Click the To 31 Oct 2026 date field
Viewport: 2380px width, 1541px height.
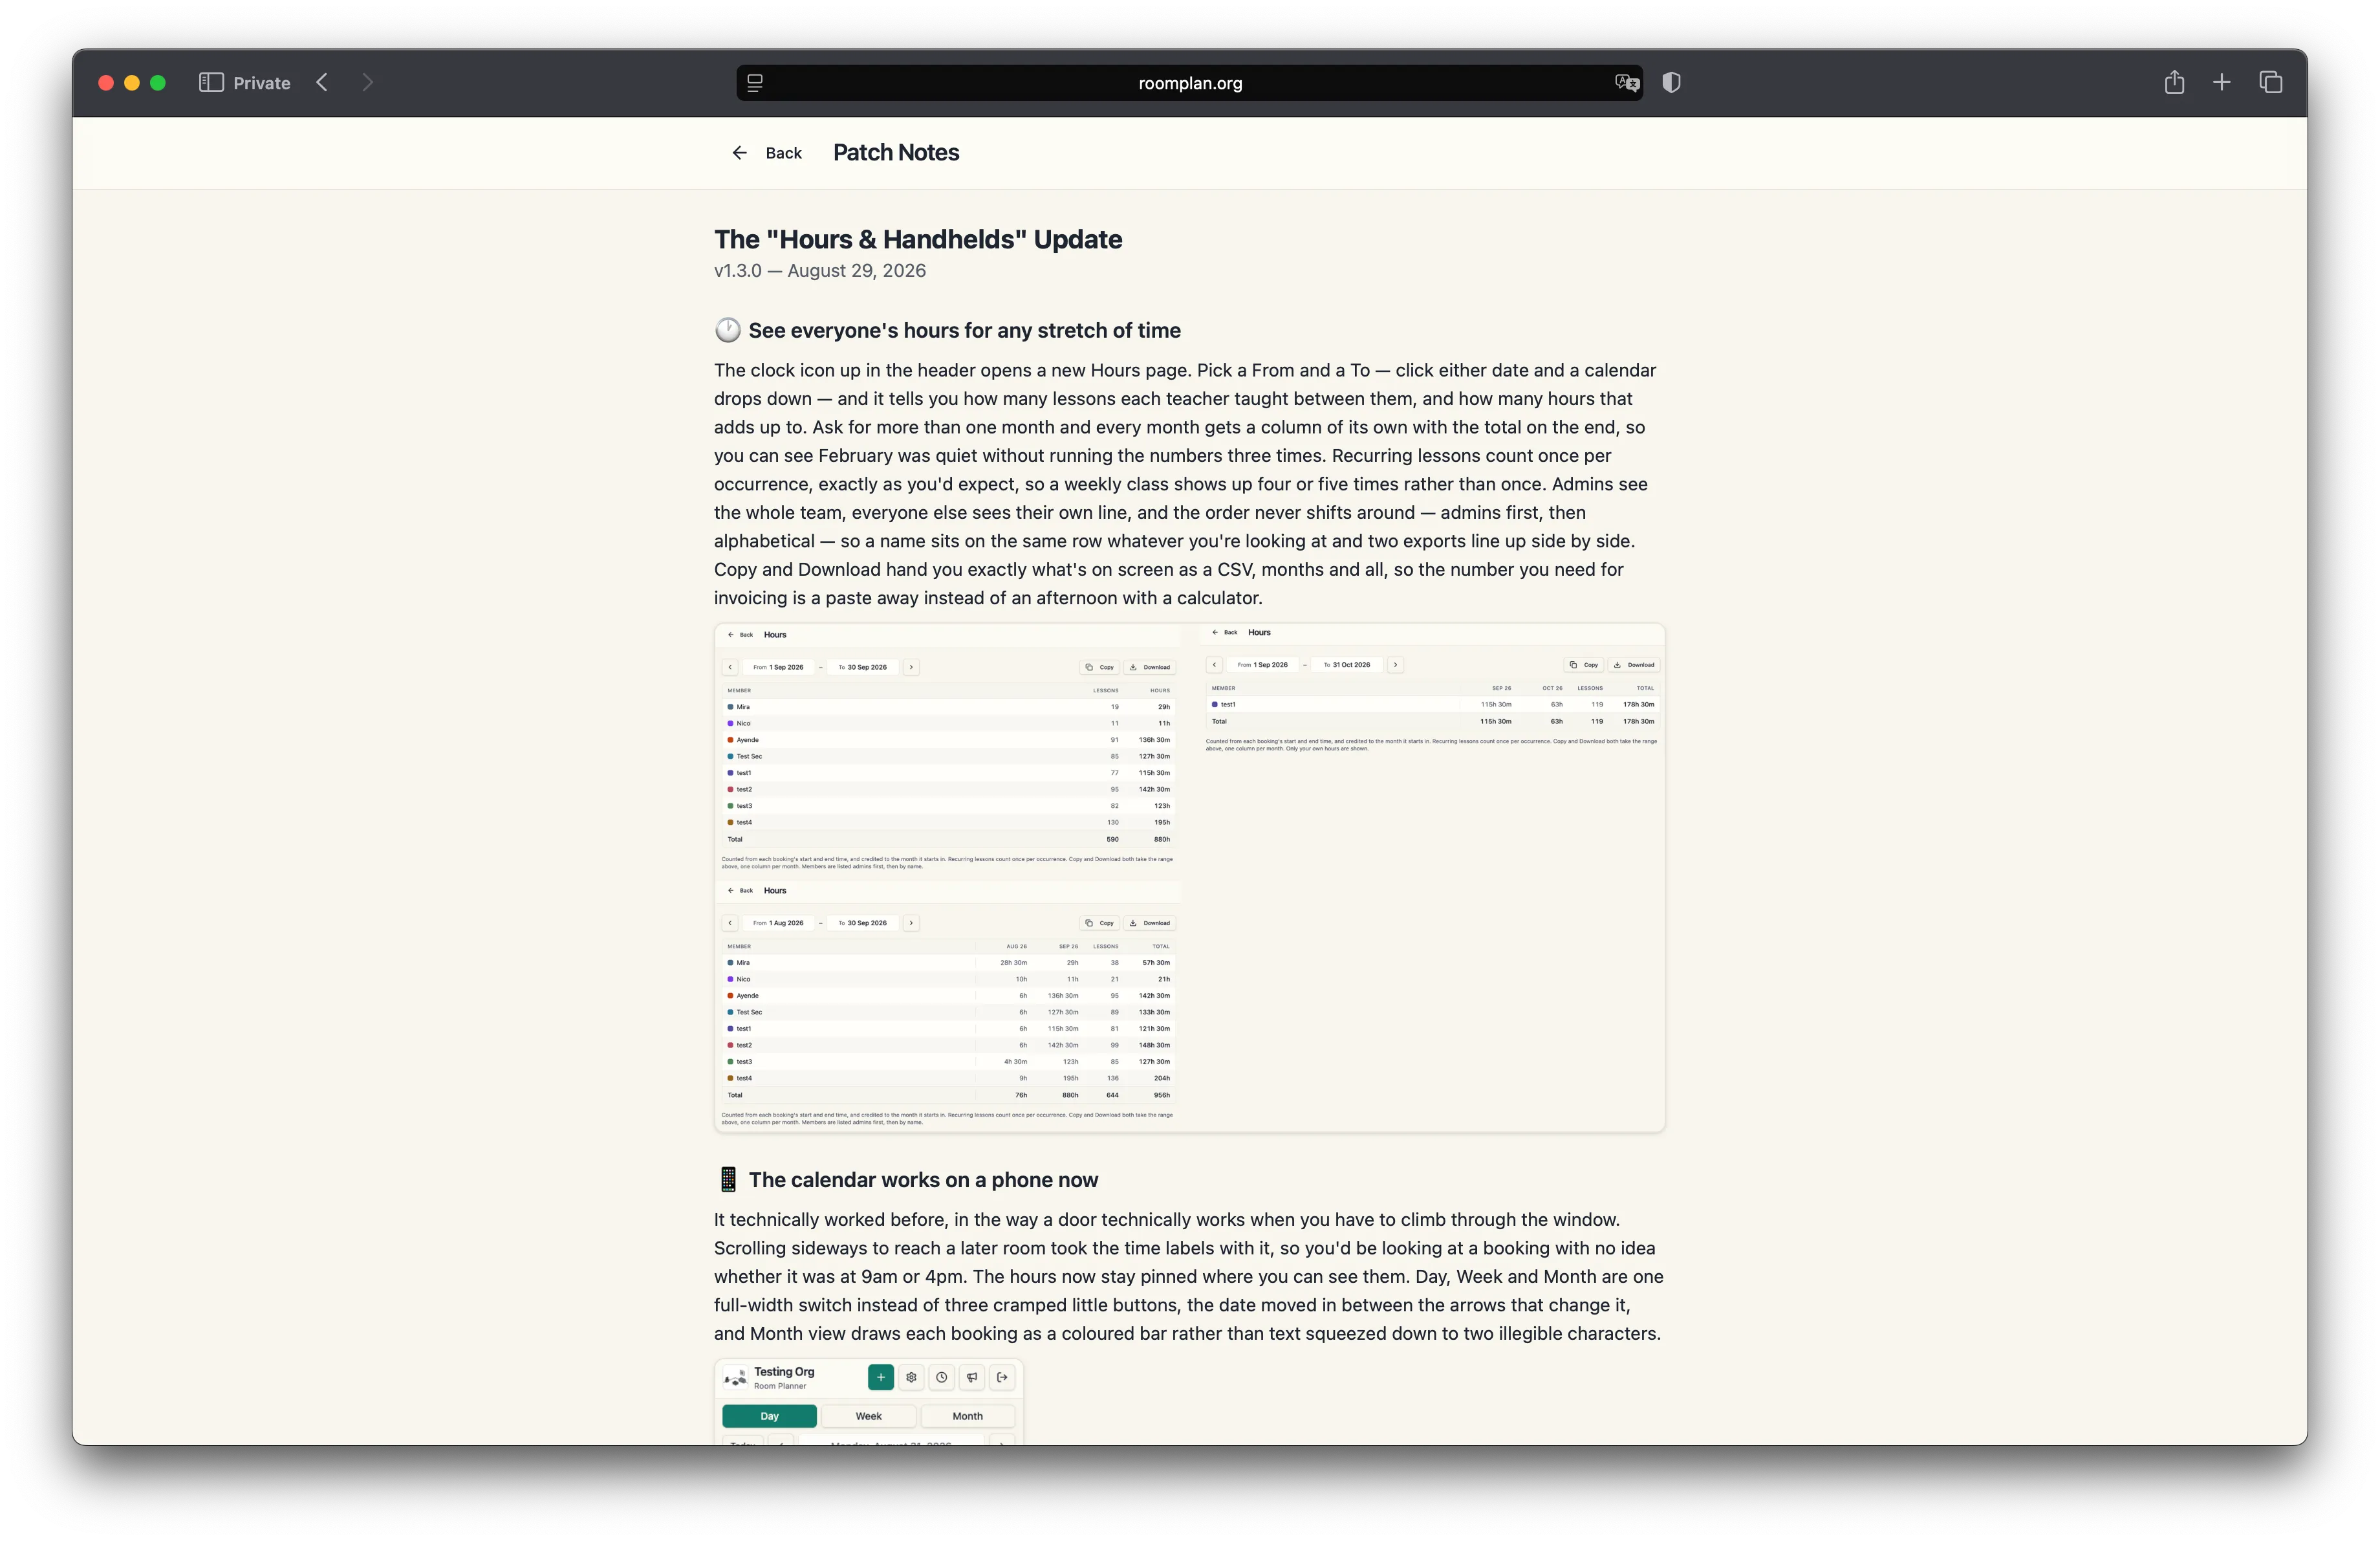click(x=1347, y=665)
